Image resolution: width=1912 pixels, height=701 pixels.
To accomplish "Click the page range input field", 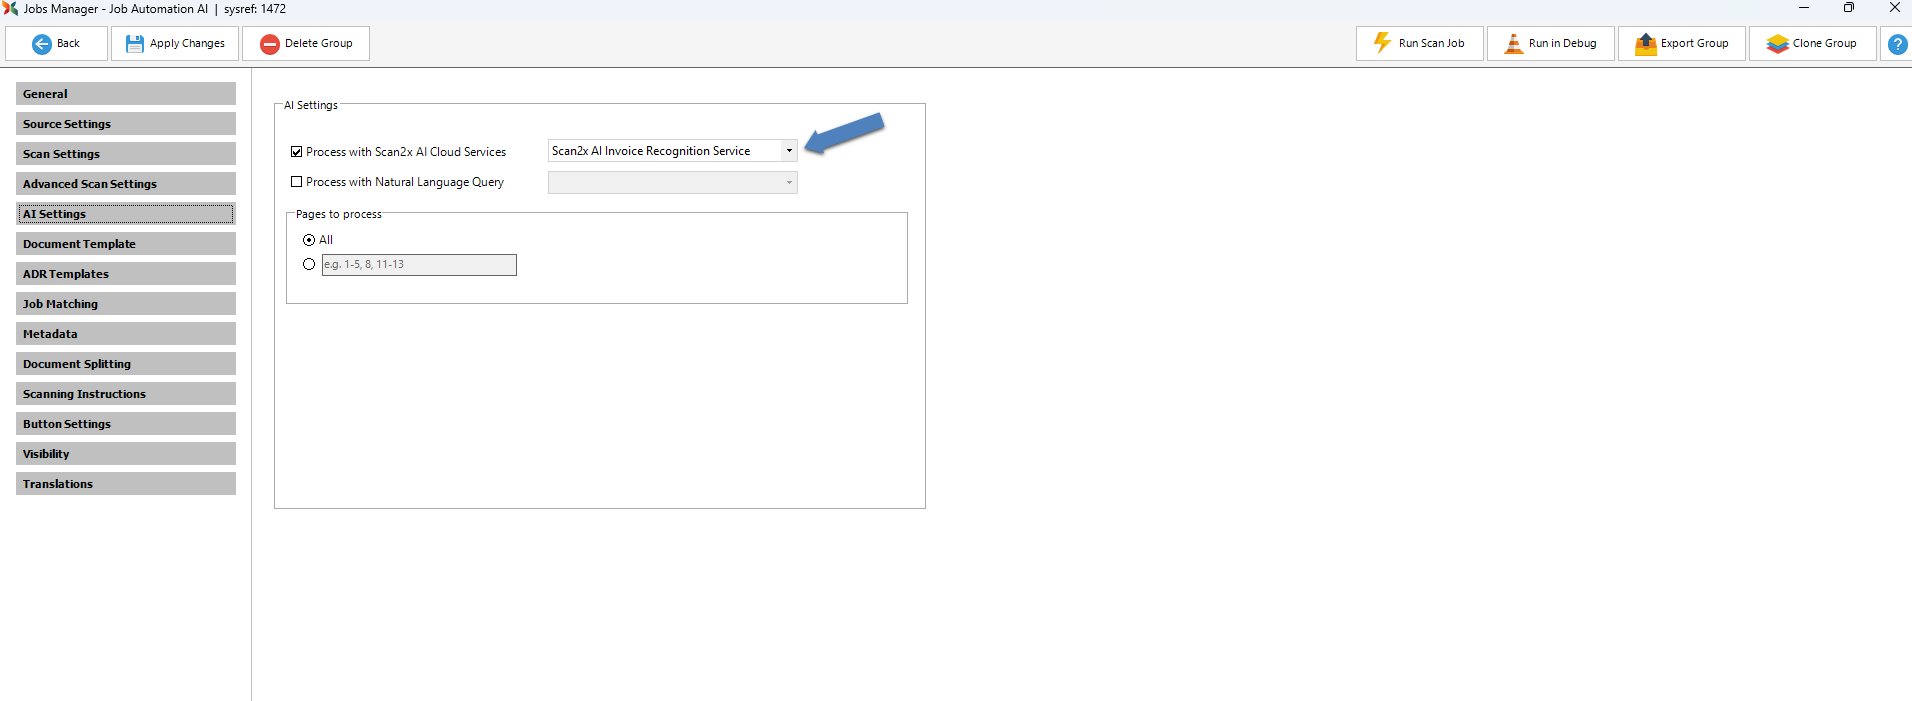I will click(419, 265).
